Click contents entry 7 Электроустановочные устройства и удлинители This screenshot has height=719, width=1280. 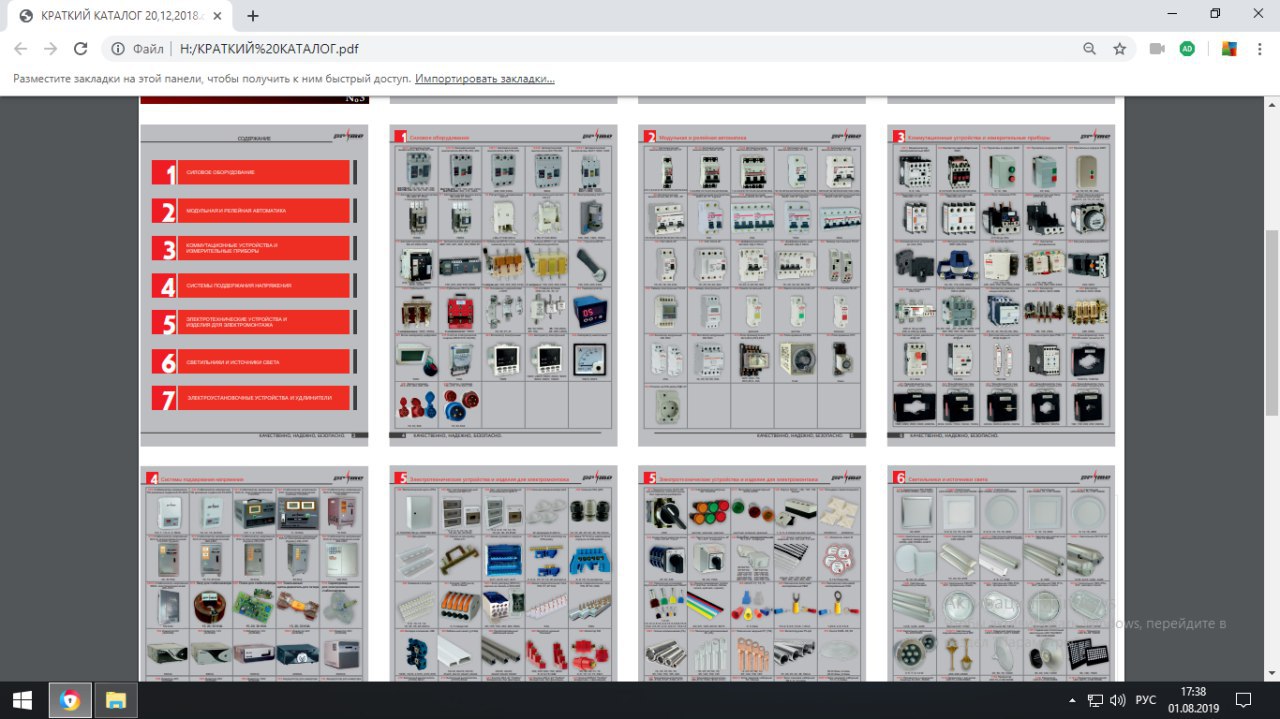tap(253, 398)
